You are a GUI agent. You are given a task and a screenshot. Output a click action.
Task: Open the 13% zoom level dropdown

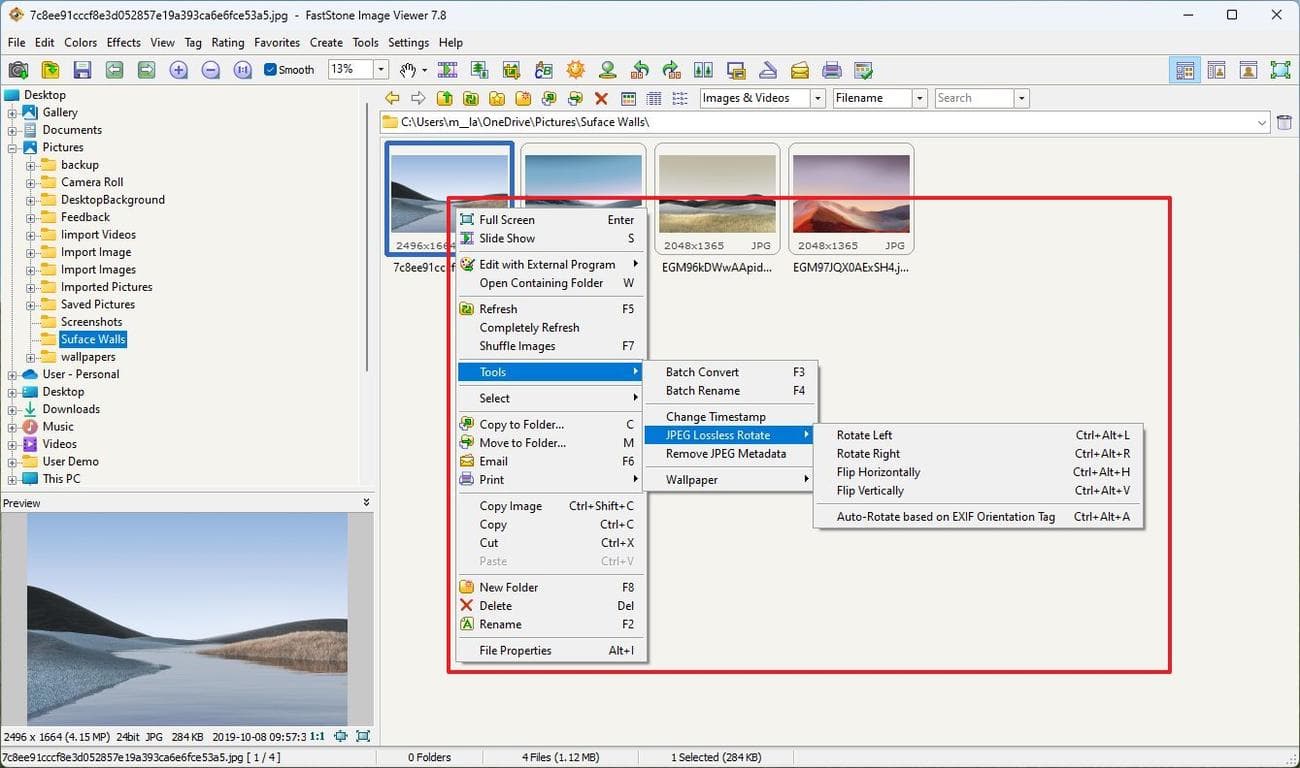tap(383, 70)
